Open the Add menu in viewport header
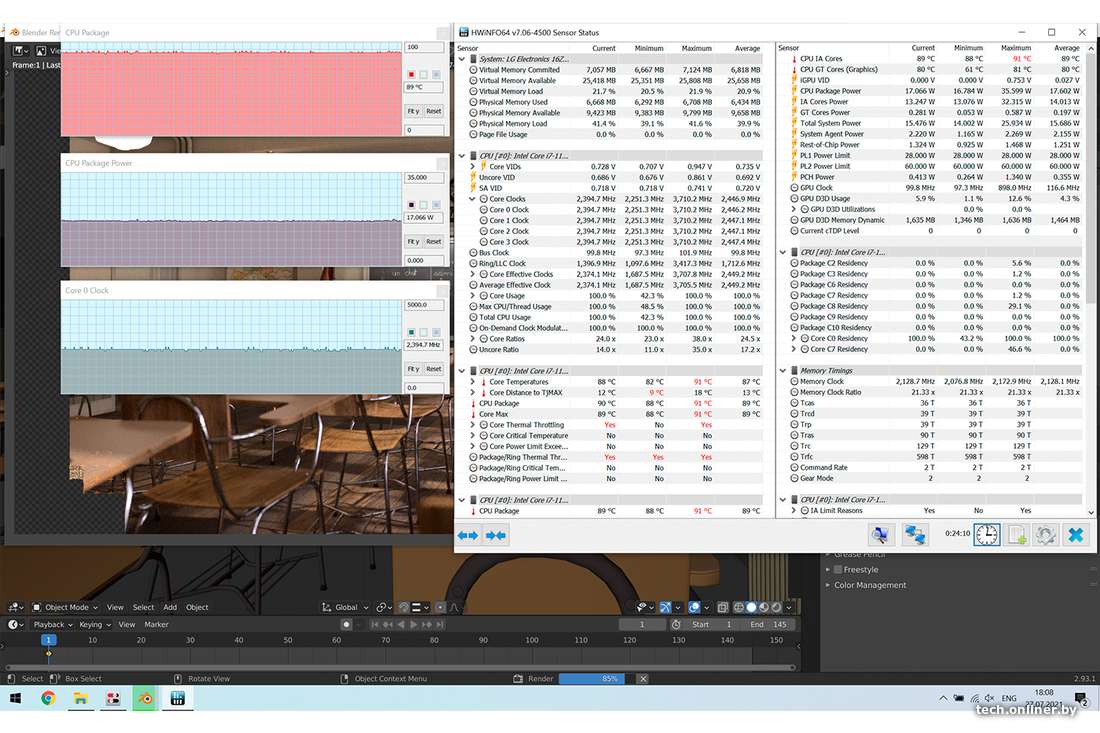This screenshot has height=733, width=1100. (170, 607)
